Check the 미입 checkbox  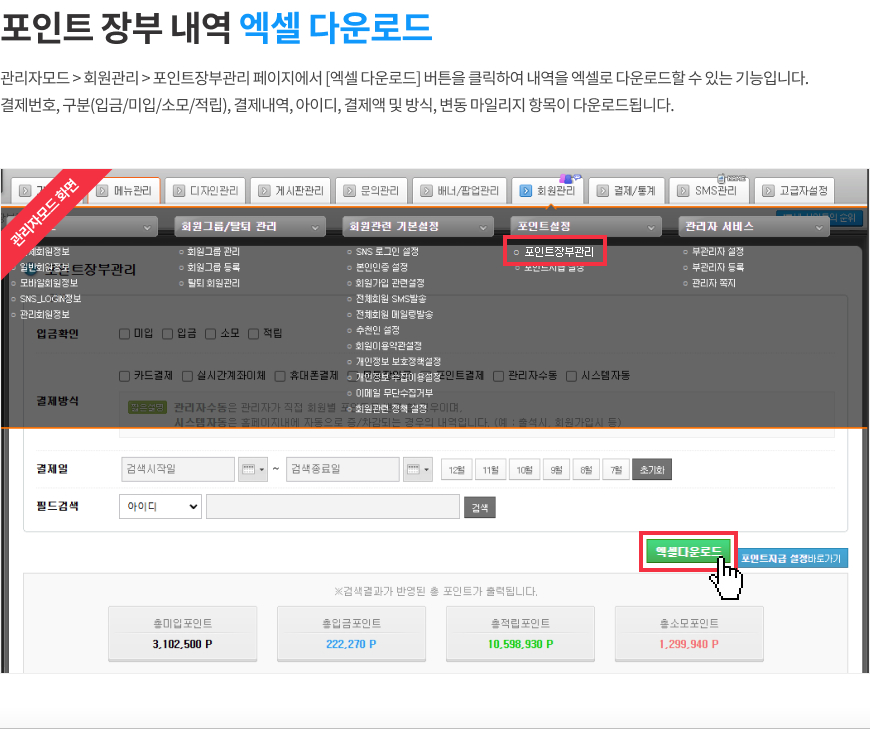point(124,333)
